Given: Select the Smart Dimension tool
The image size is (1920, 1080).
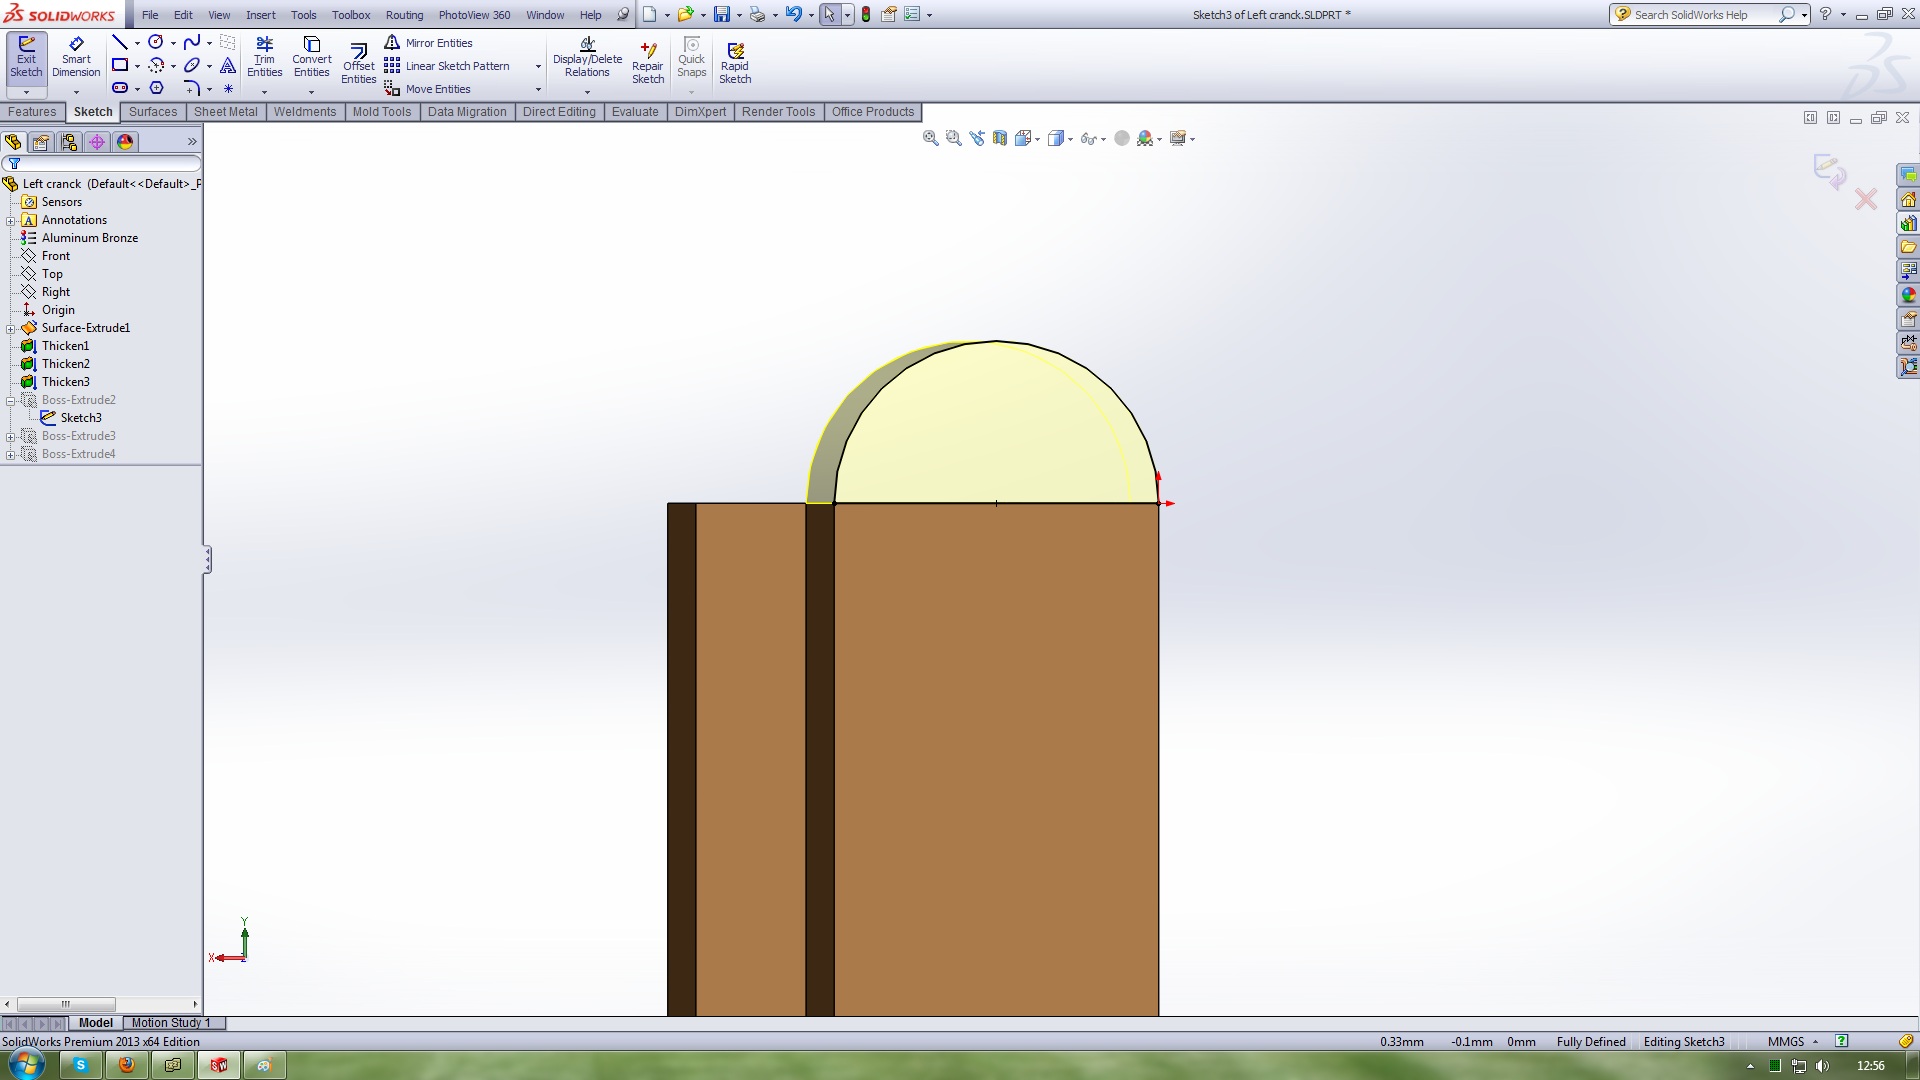Looking at the screenshot, I should click(76, 57).
